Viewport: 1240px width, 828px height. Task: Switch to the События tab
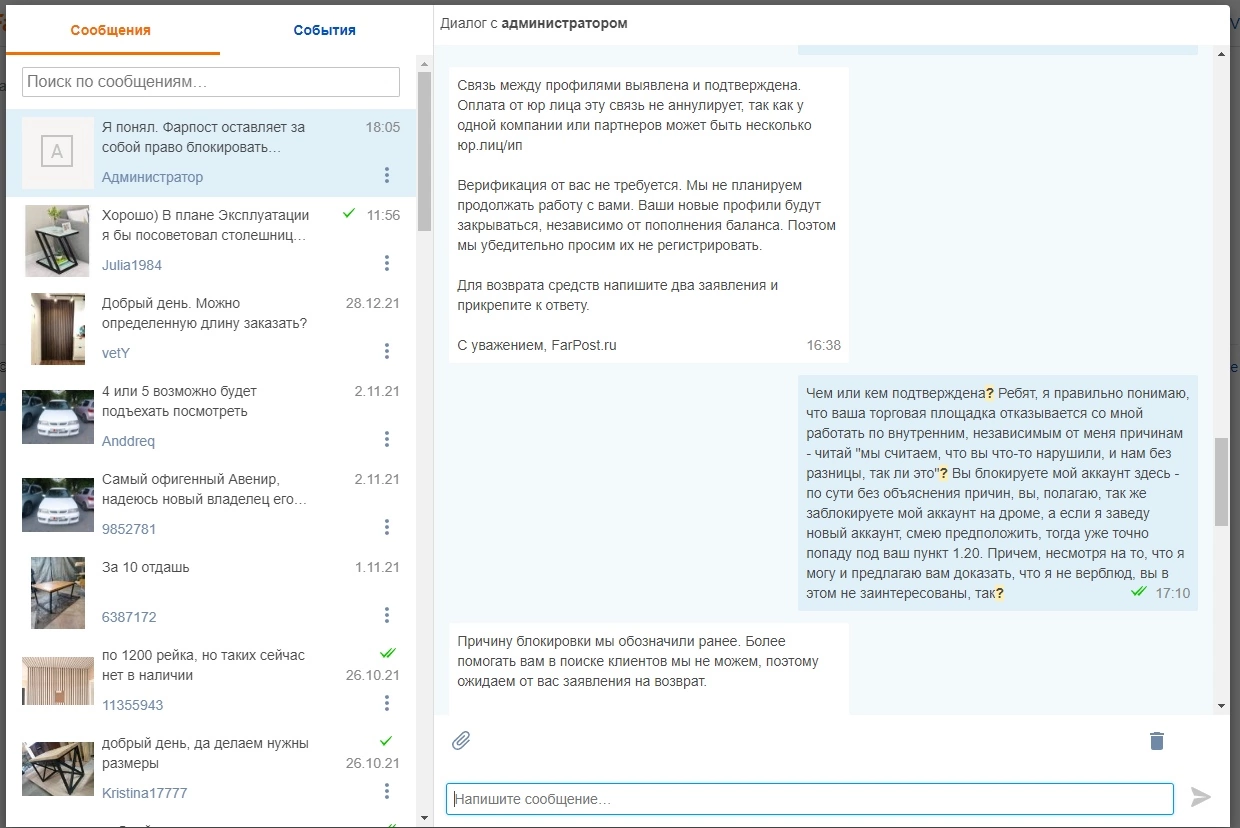[325, 30]
